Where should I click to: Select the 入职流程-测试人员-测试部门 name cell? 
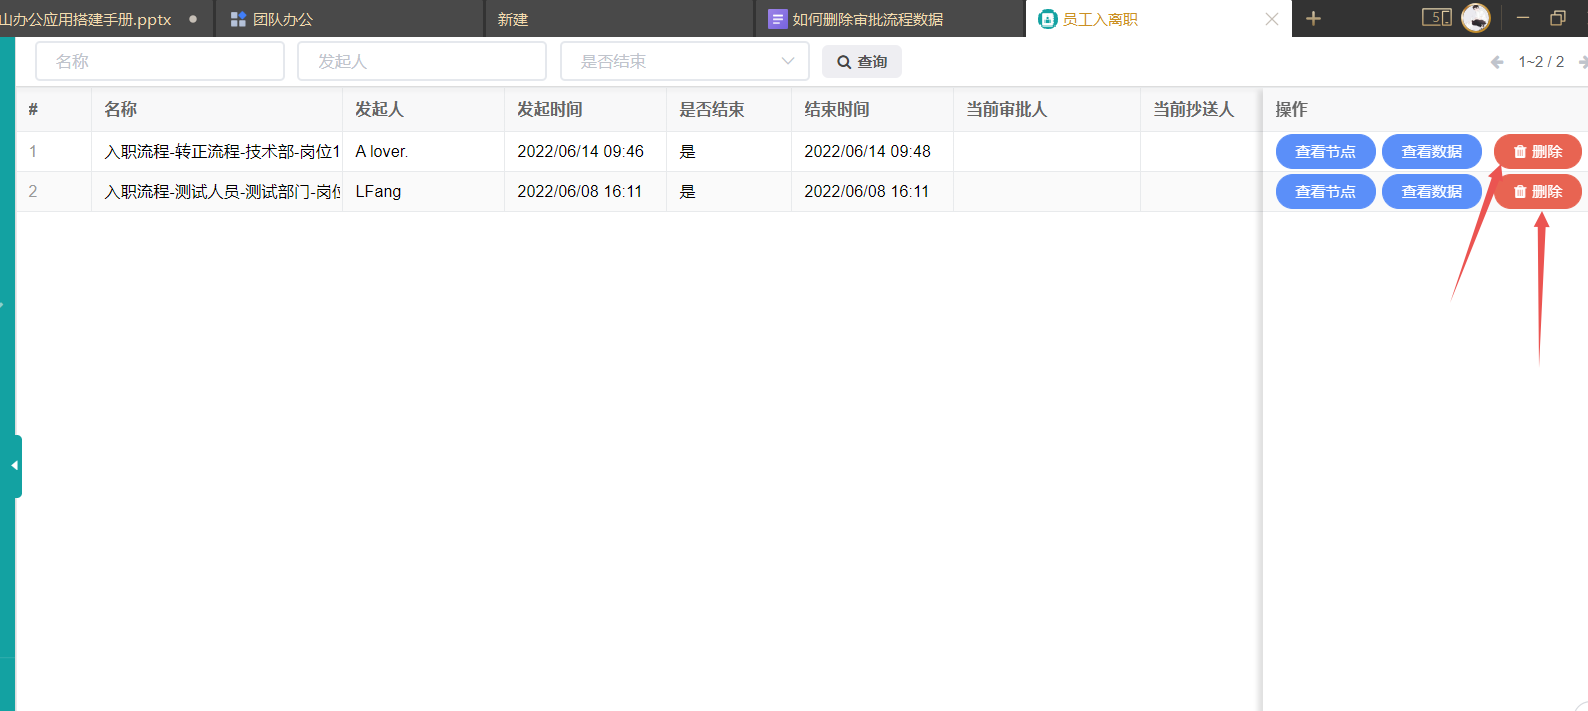(x=217, y=192)
